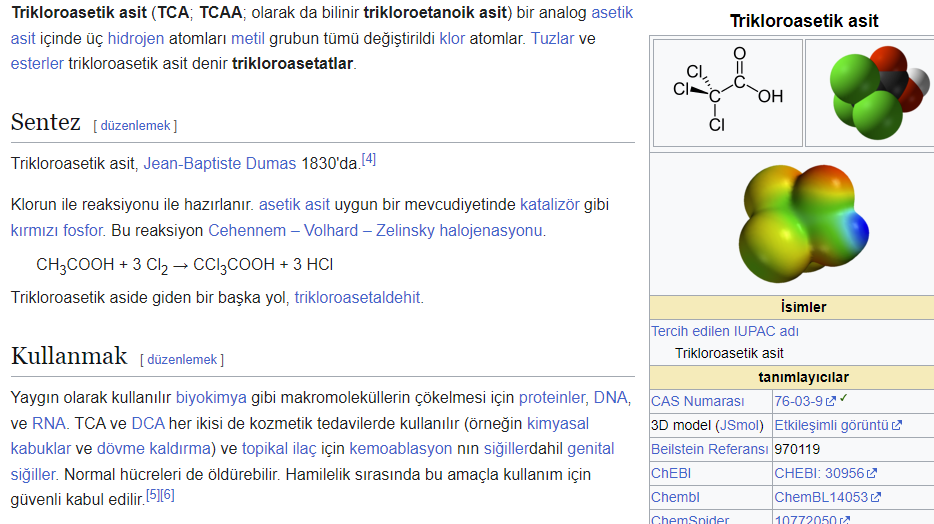Open the 'asetik asit' link in intro paragraph
The width and height of the screenshot is (934, 524).
pos(612,13)
